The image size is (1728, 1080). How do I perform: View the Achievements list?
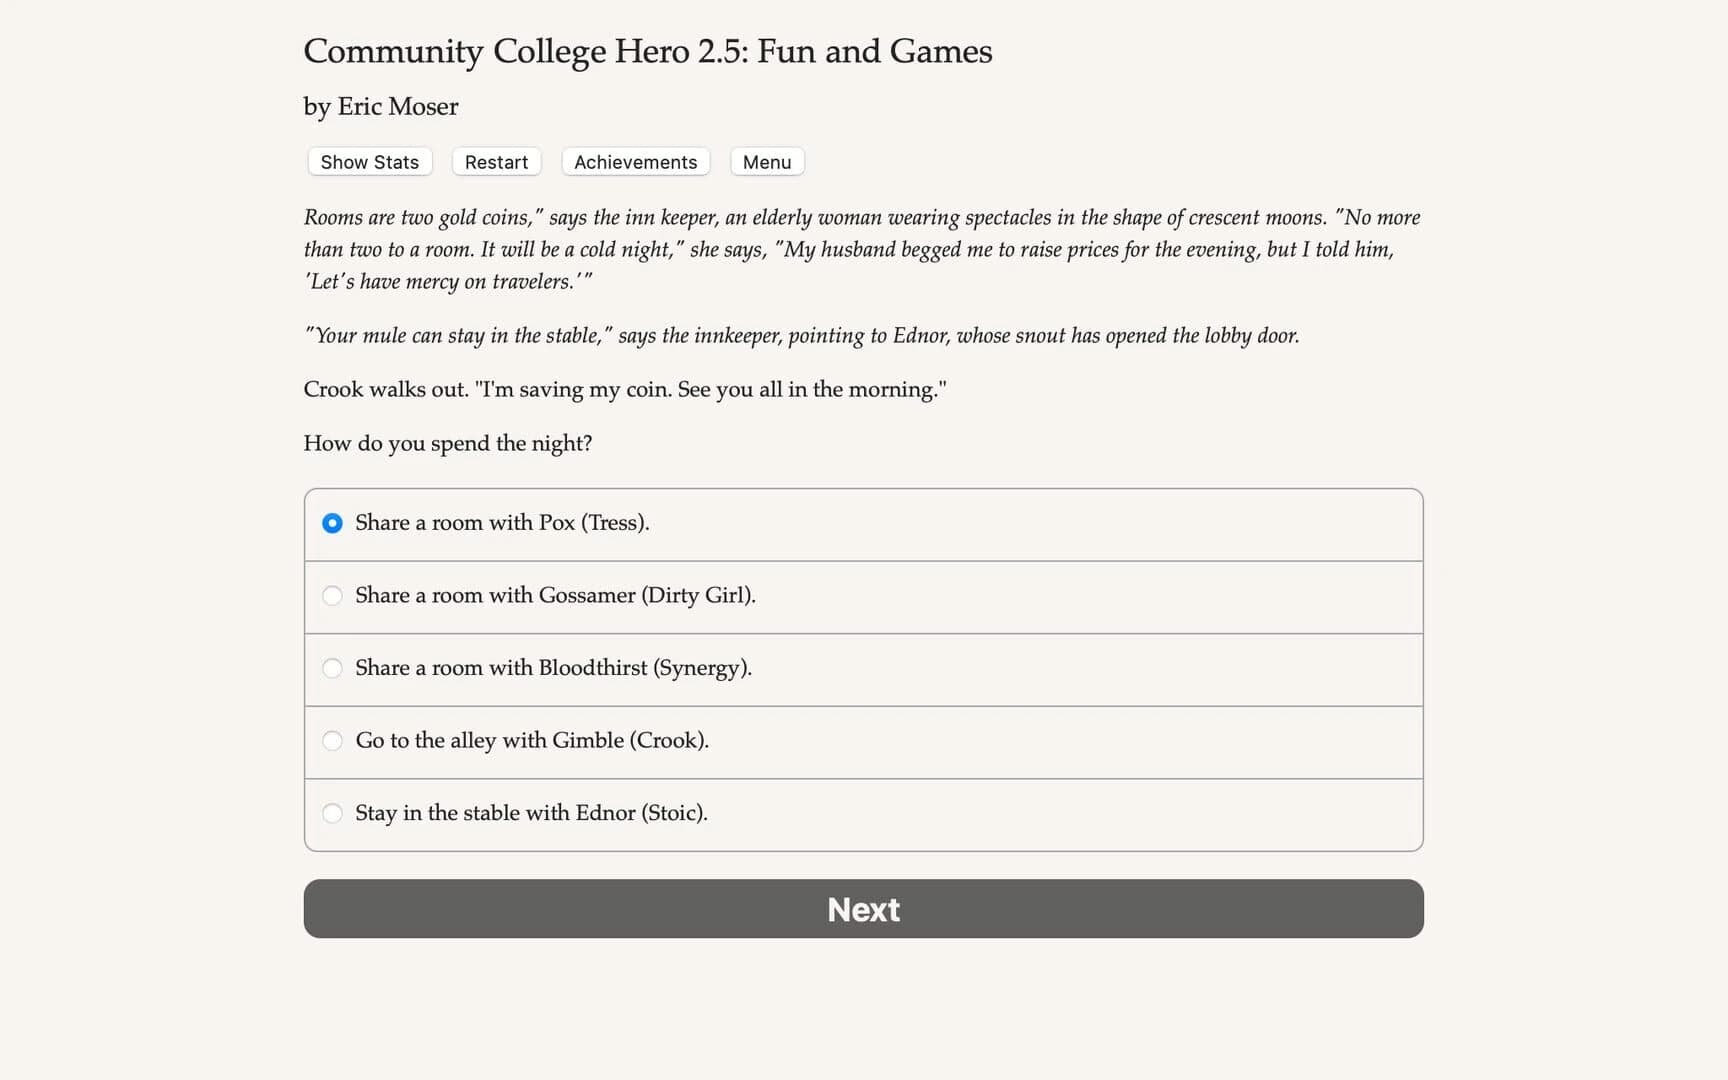(x=635, y=161)
